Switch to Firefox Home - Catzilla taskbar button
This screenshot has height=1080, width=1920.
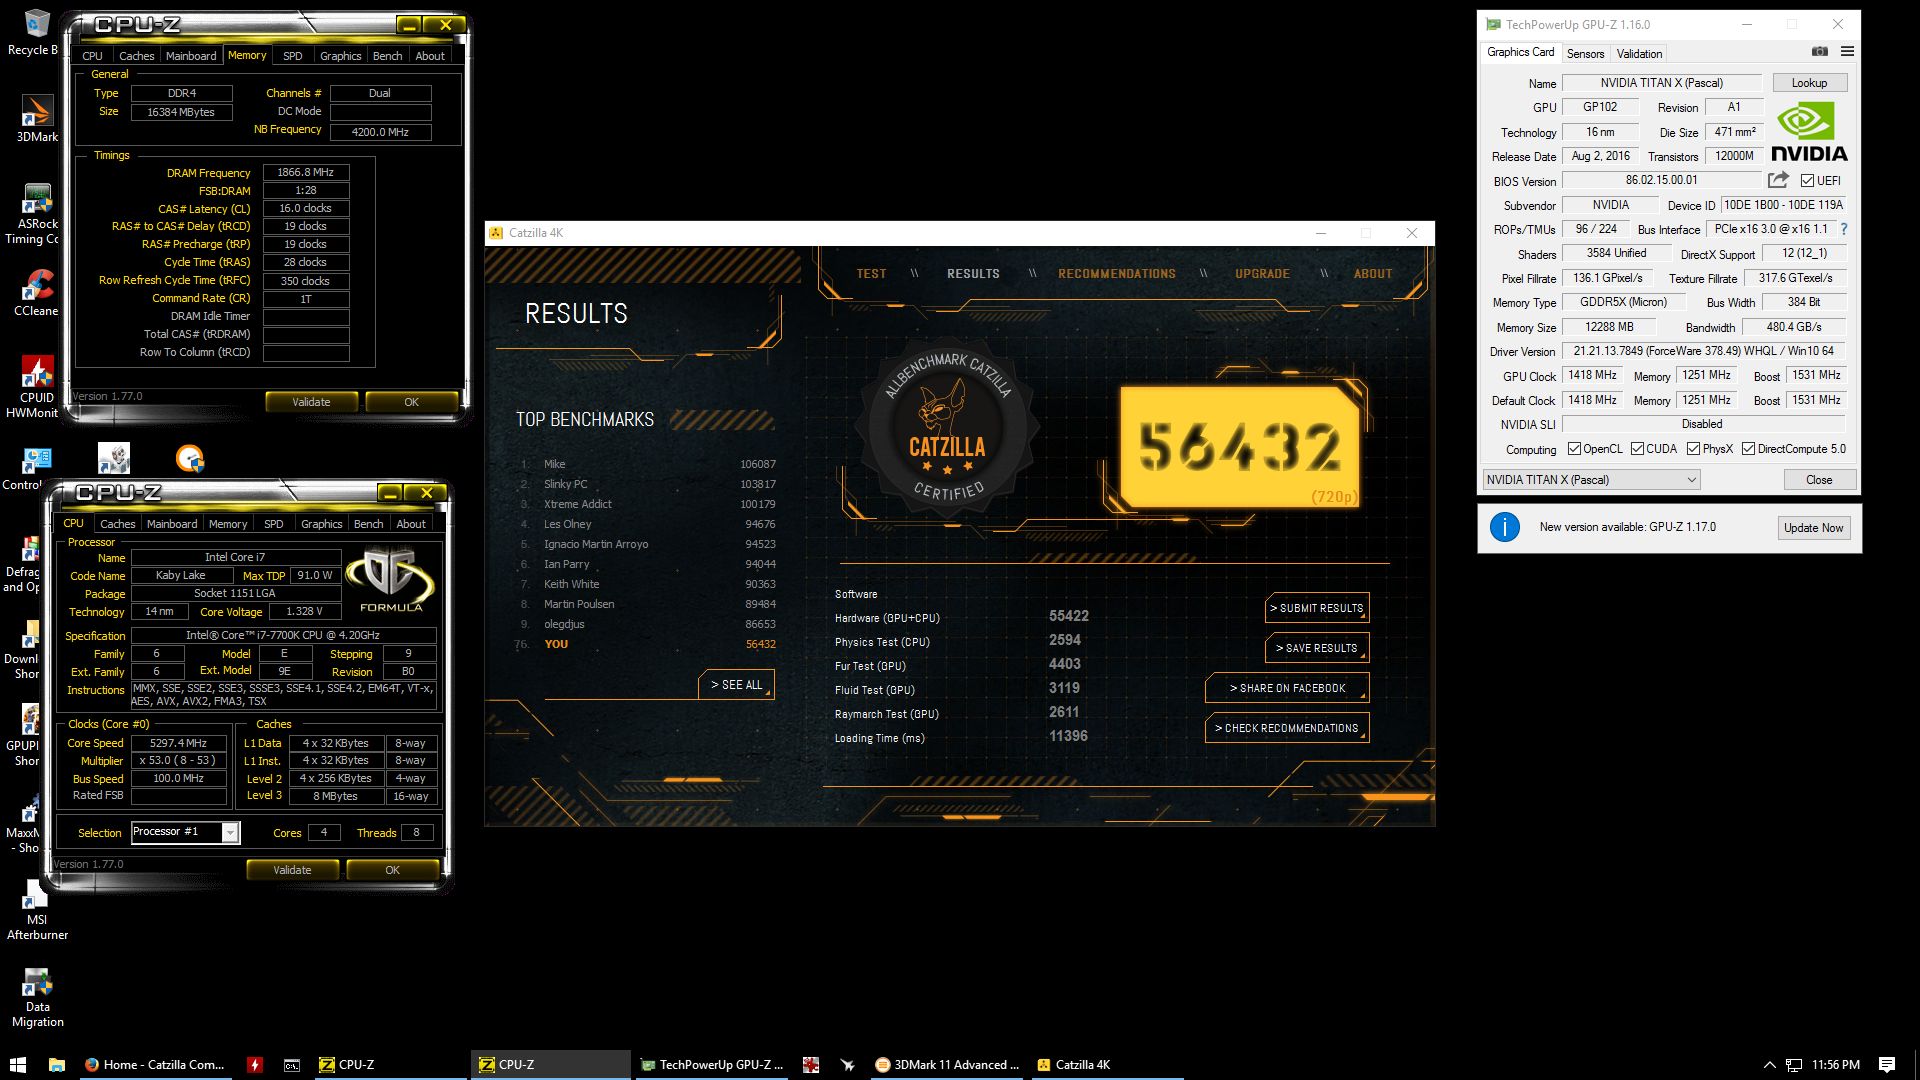pos(154,1064)
